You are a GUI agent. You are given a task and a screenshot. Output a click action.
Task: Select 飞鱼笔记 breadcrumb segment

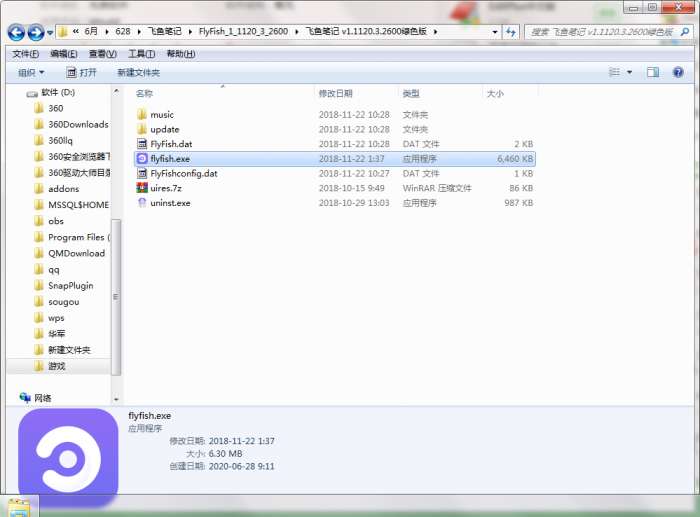click(x=165, y=32)
